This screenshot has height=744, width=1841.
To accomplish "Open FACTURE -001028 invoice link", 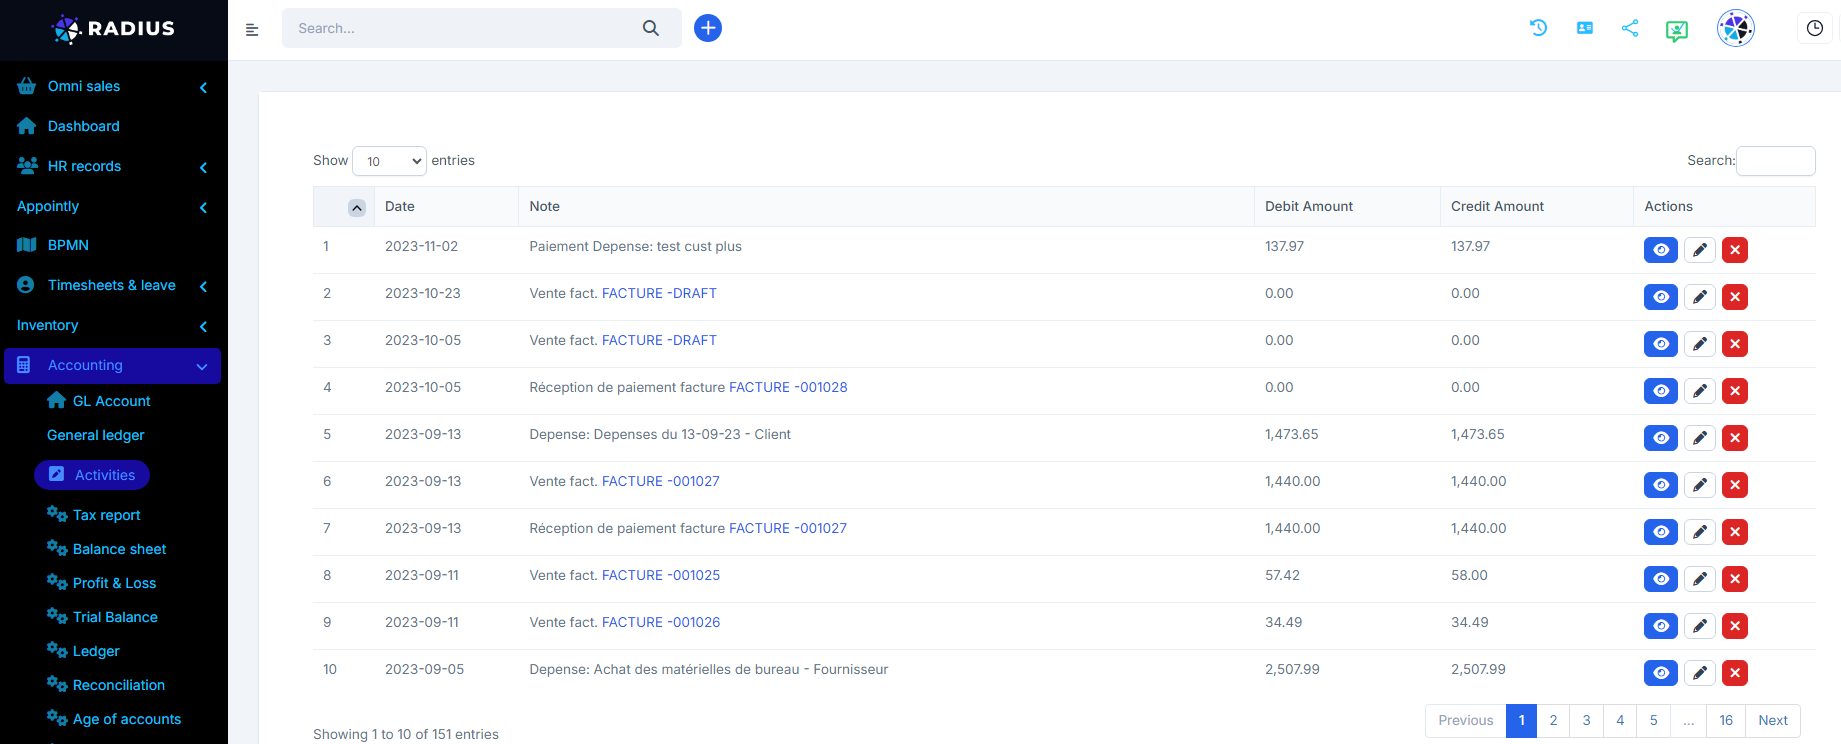I will click(x=788, y=387).
